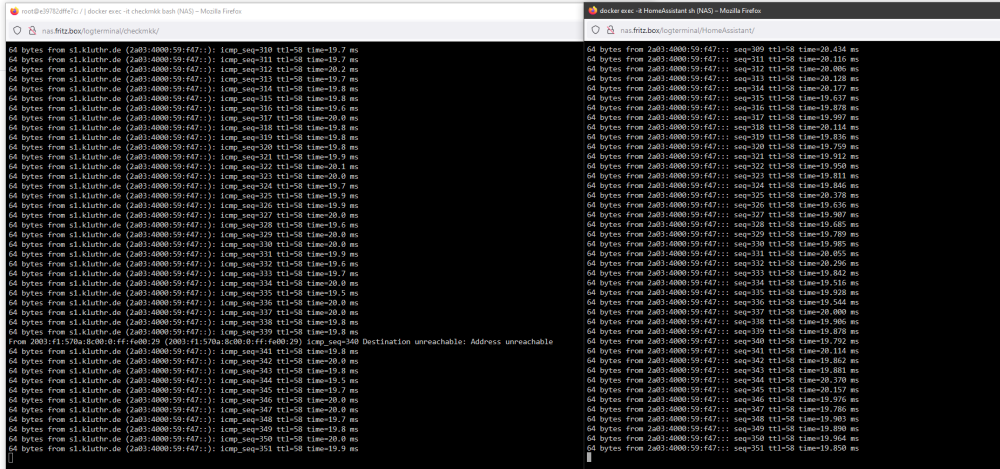Select checkmkk line icmp_seq=341
The width and height of the screenshot is (1000, 469).
tap(183, 351)
